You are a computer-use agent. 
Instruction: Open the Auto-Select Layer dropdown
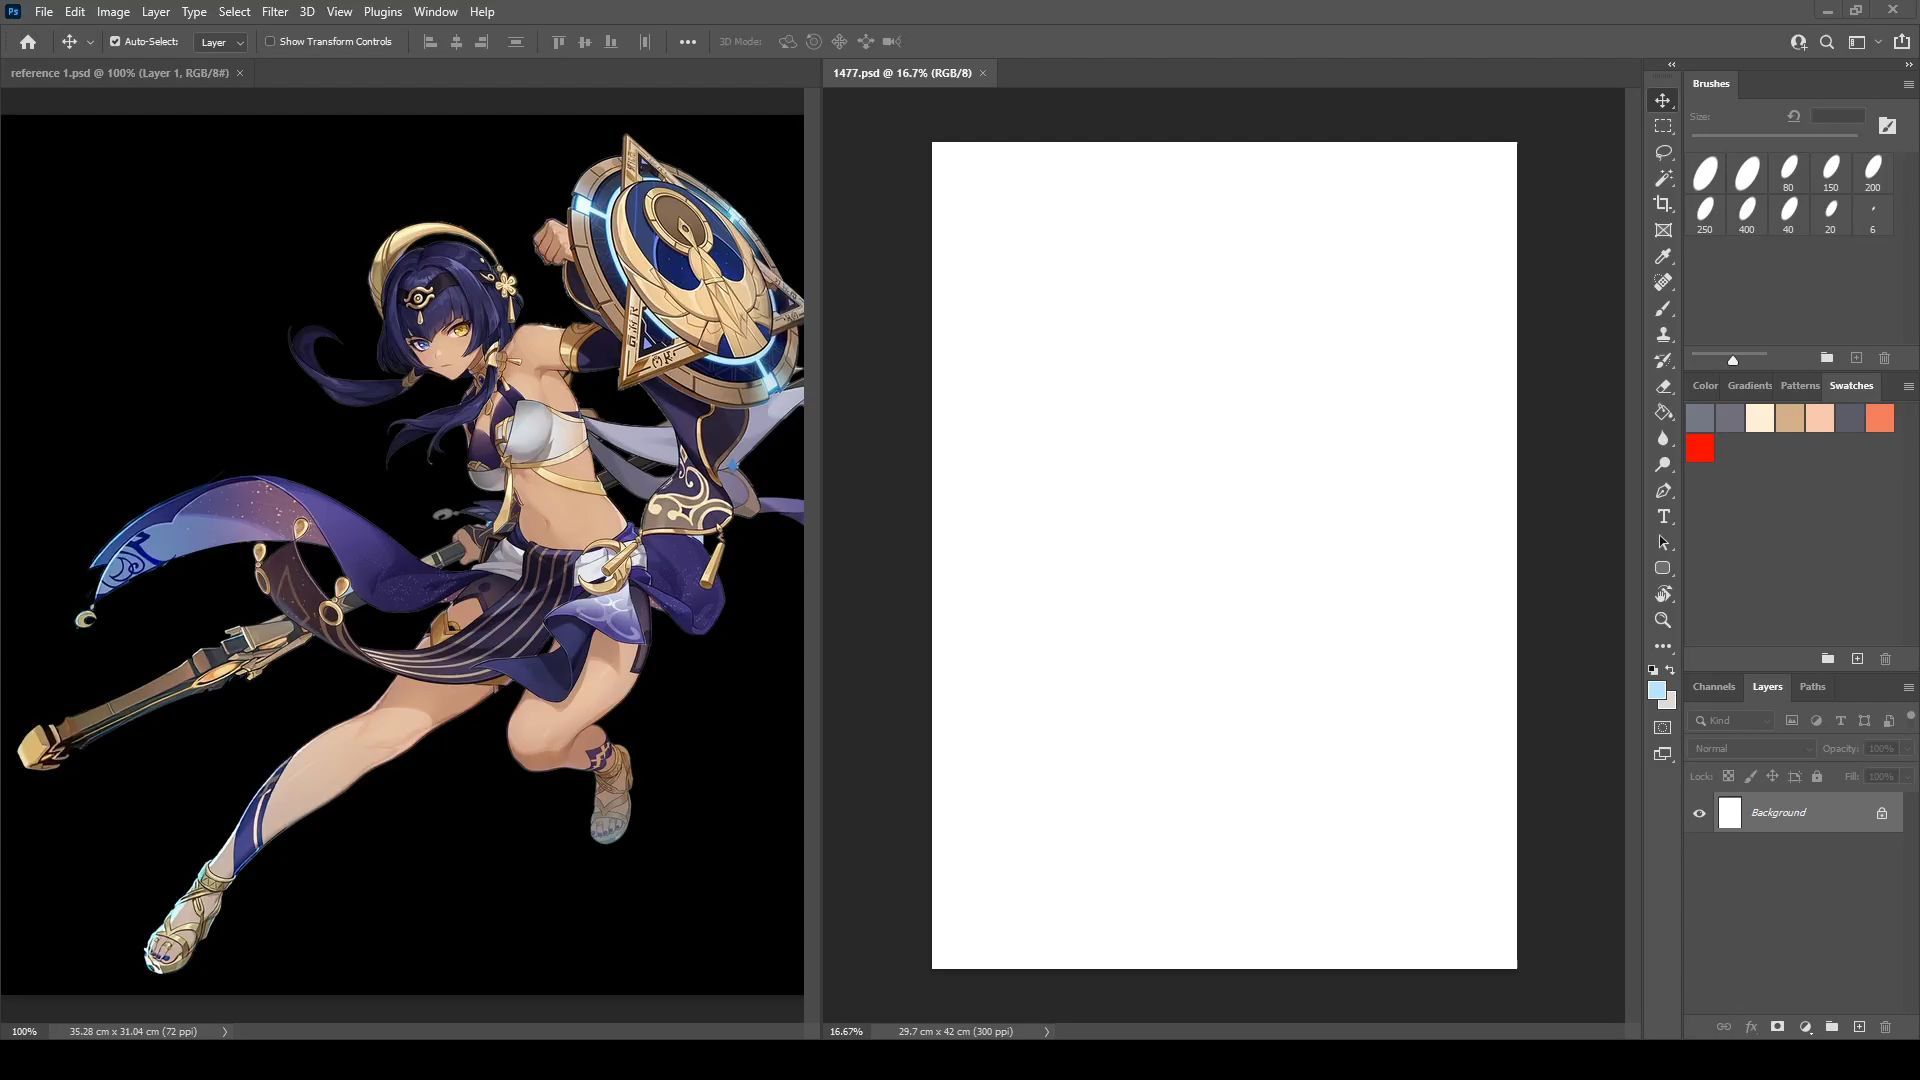[221, 42]
